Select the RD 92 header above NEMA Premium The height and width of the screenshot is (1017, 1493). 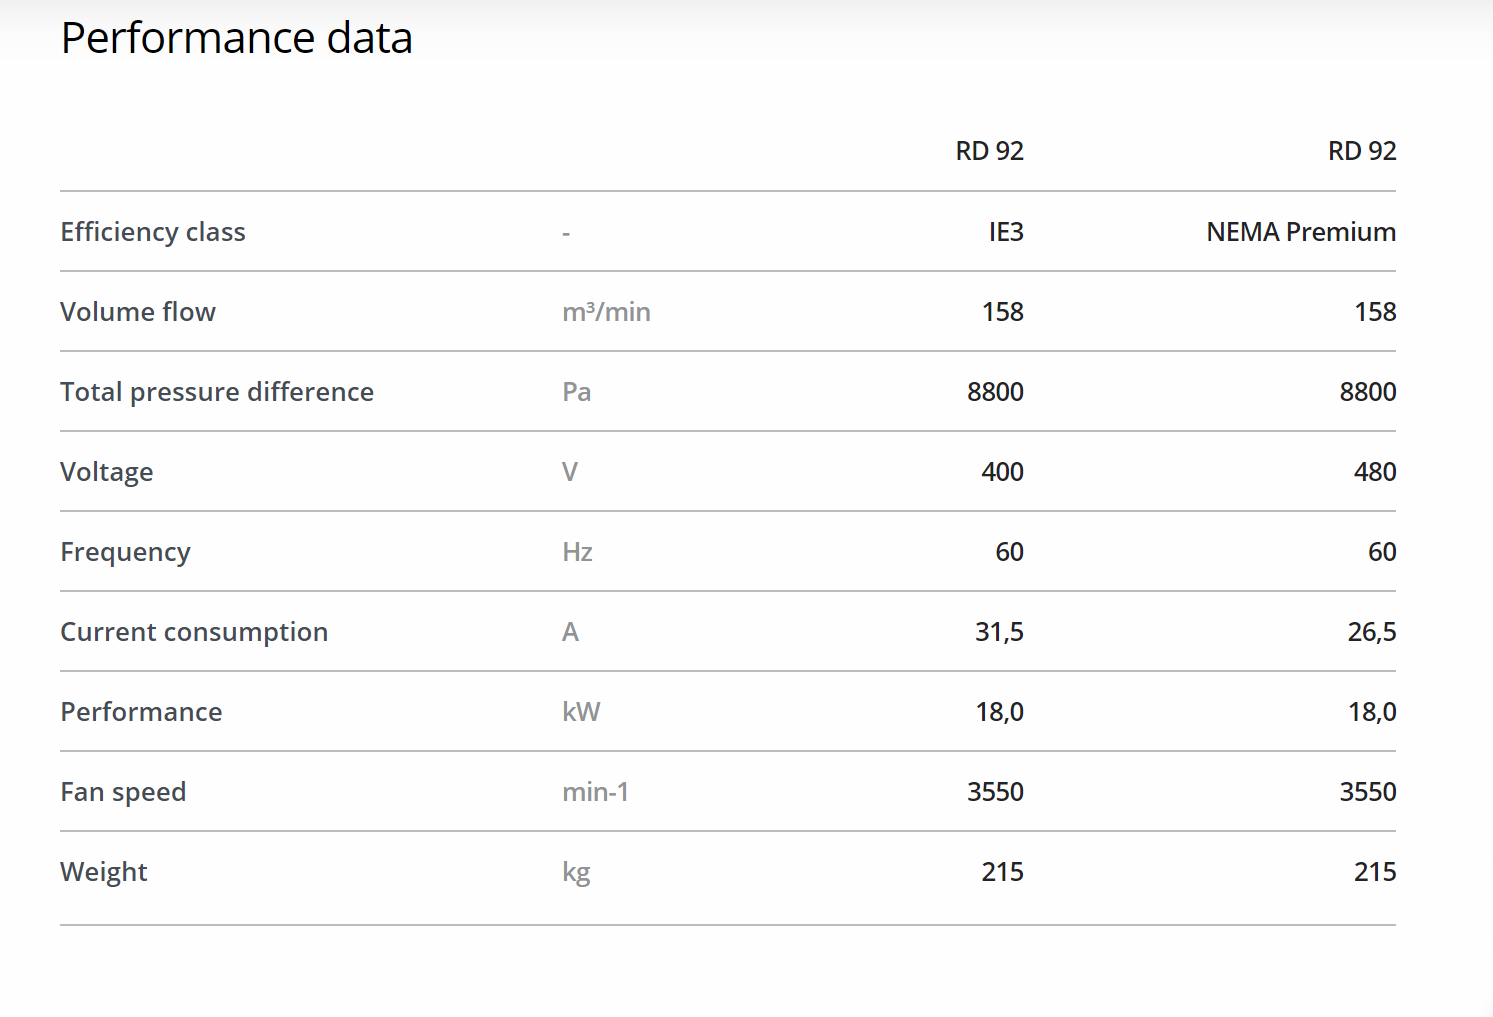pyautogui.click(x=1361, y=151)
